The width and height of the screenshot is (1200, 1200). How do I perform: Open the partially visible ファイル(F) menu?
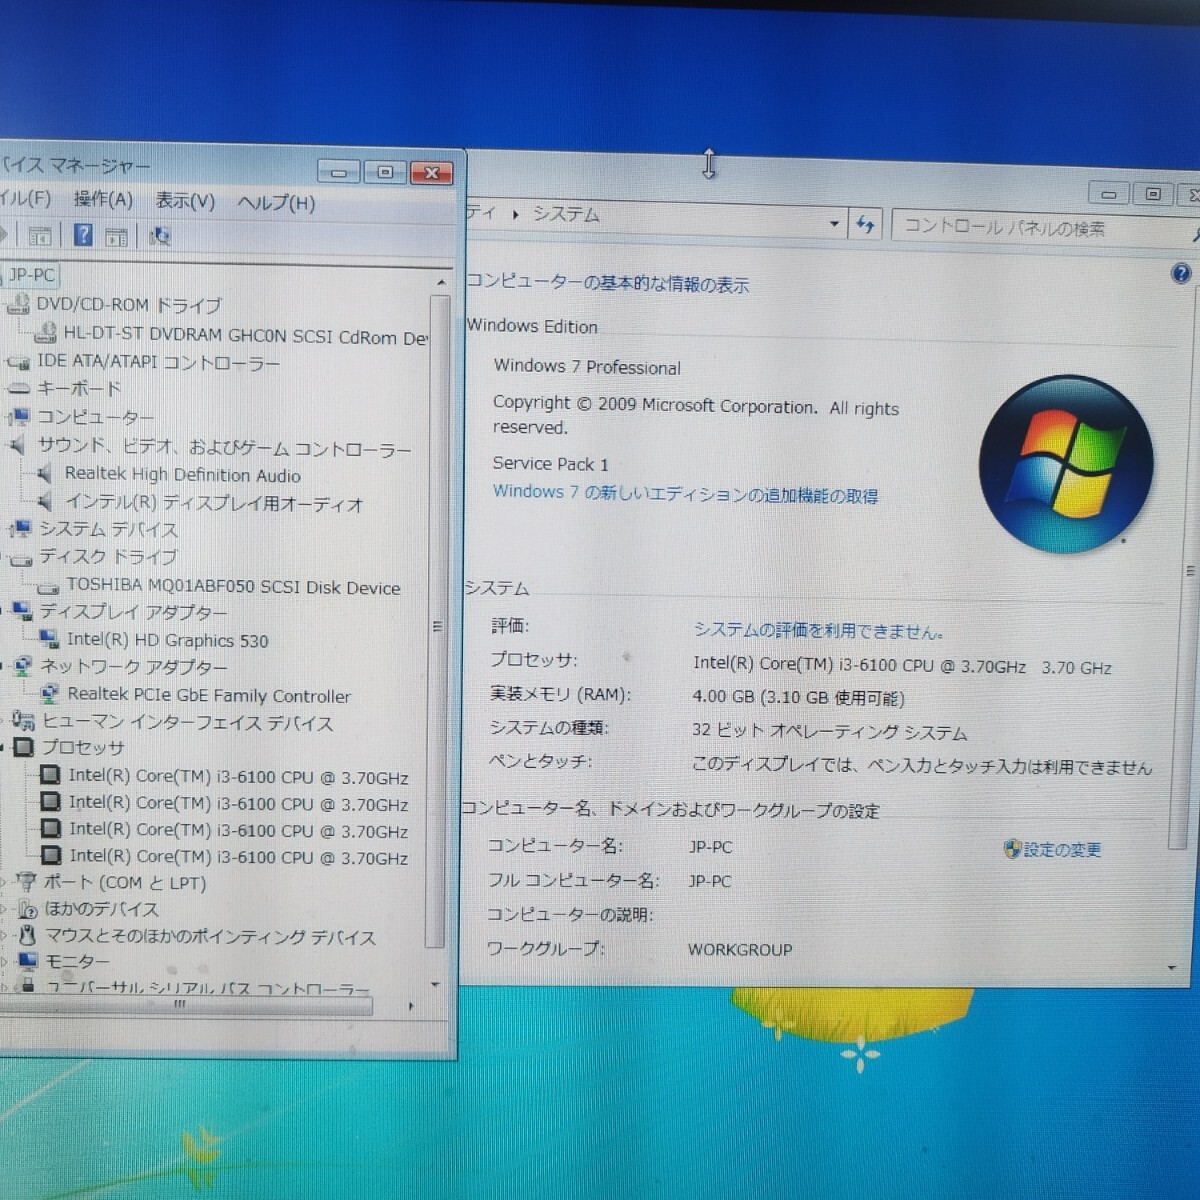(25, 198)
